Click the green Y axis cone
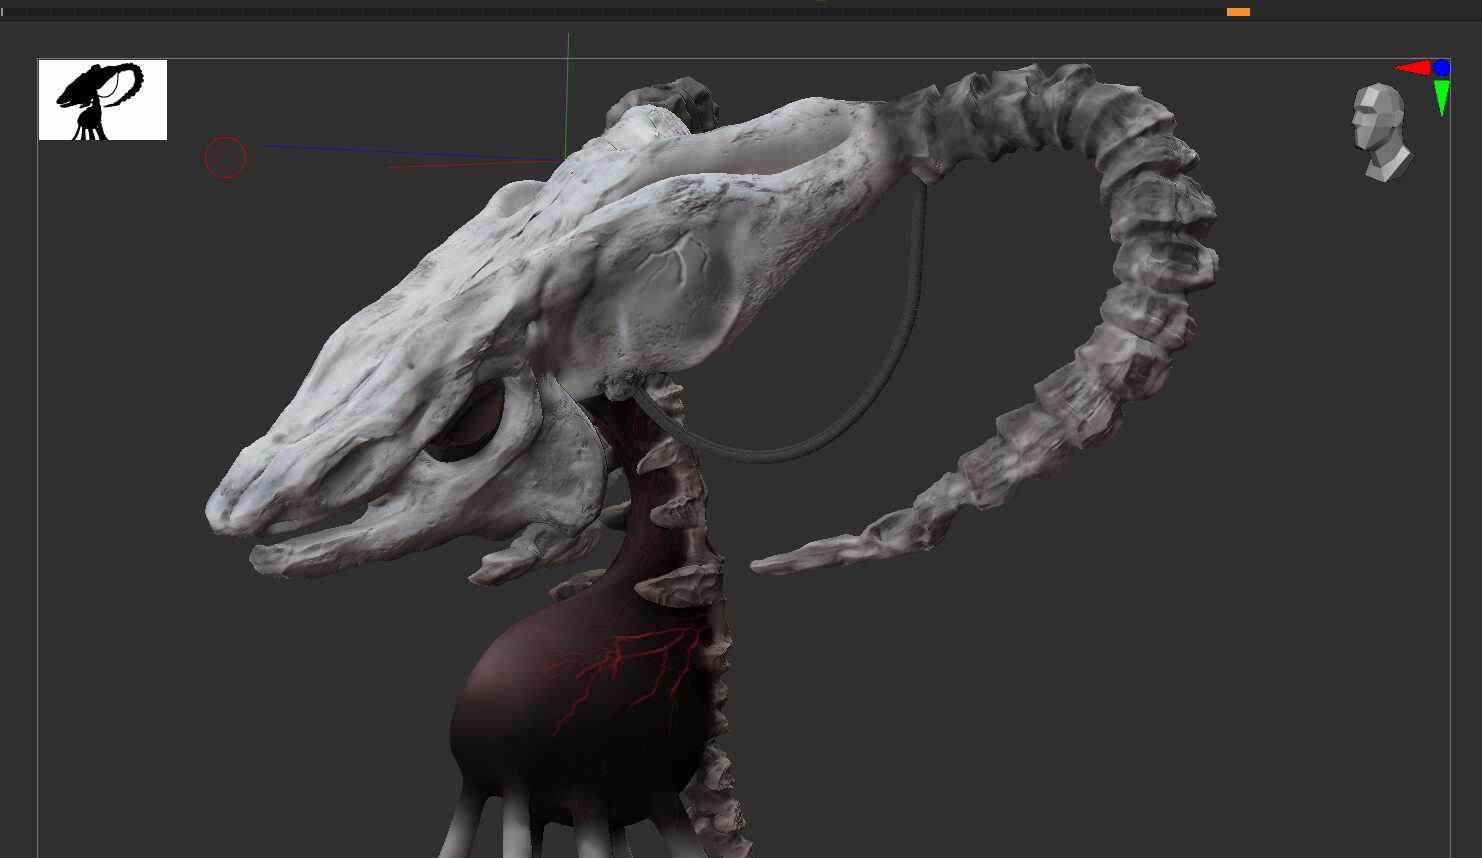The height and width of the screenshot is (858, 1482). click(x=1441, y=98)
